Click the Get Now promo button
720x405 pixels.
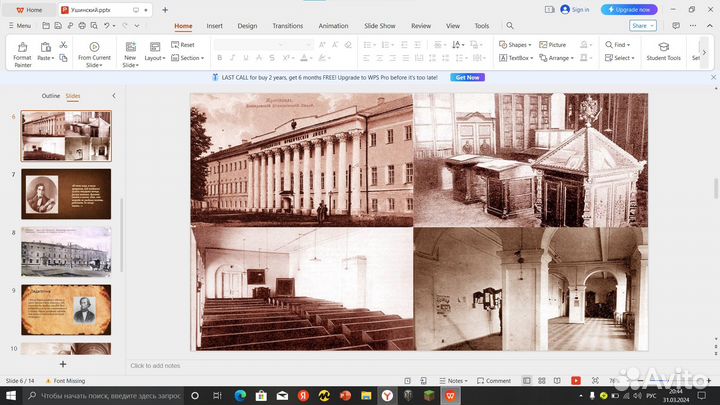(467, 78)
